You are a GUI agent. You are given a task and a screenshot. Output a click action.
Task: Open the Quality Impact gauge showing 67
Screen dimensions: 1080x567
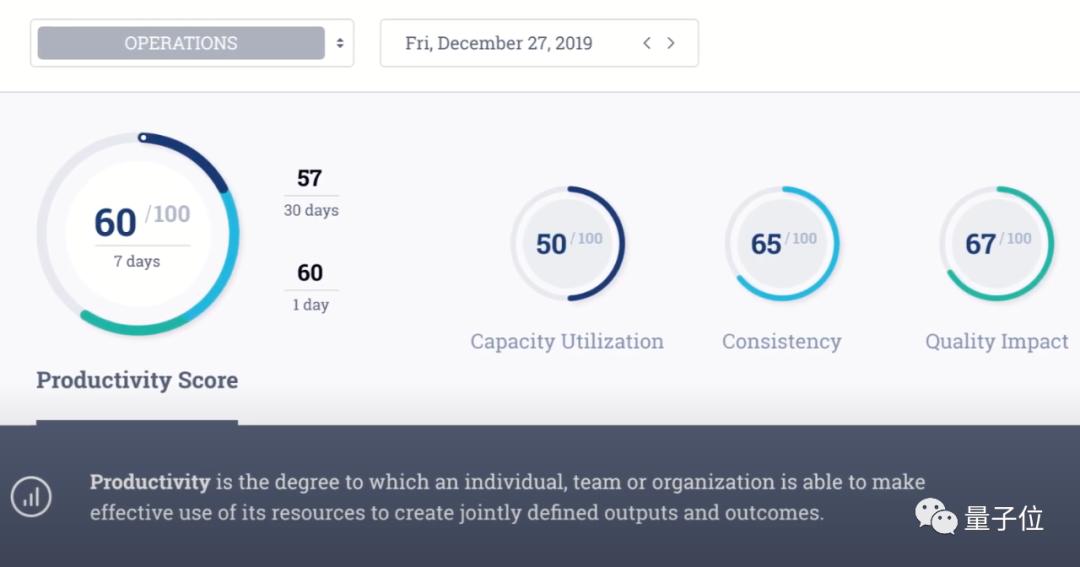[x=996, y=243]
